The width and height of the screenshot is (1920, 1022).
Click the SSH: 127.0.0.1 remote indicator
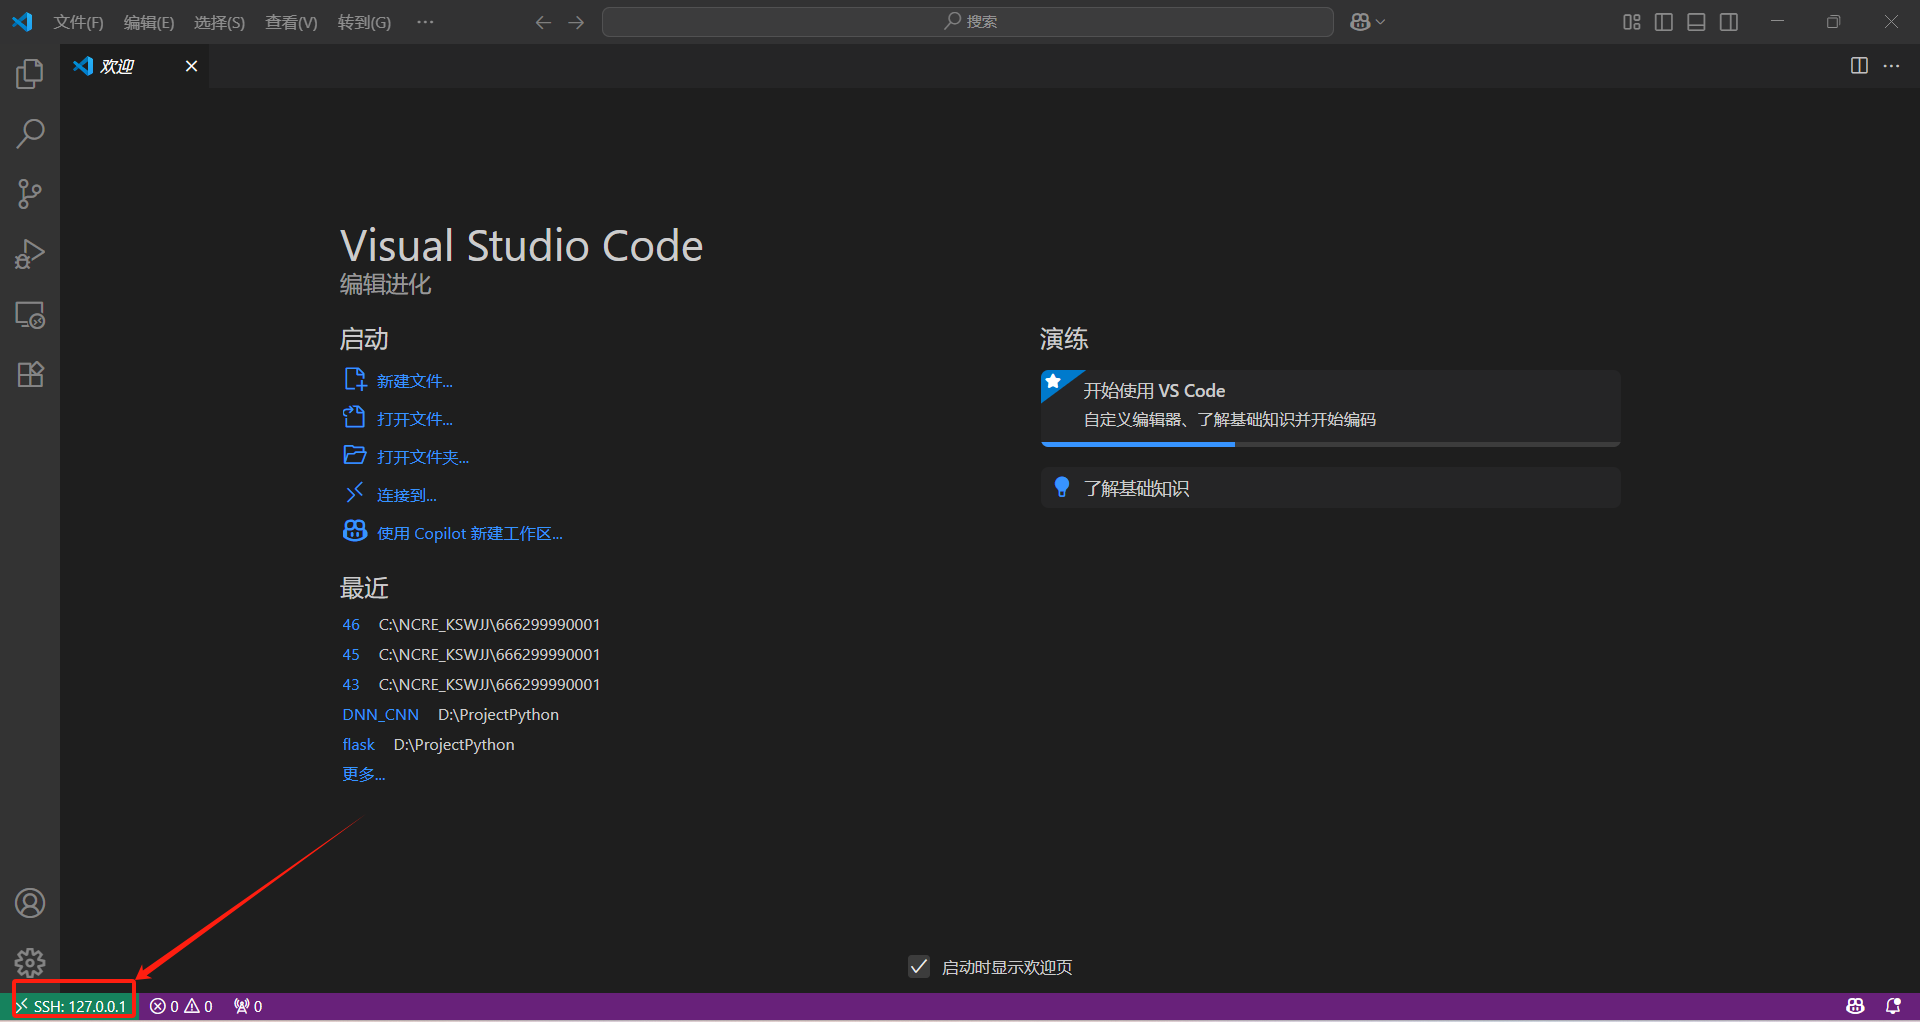(x=73, y=1006)
